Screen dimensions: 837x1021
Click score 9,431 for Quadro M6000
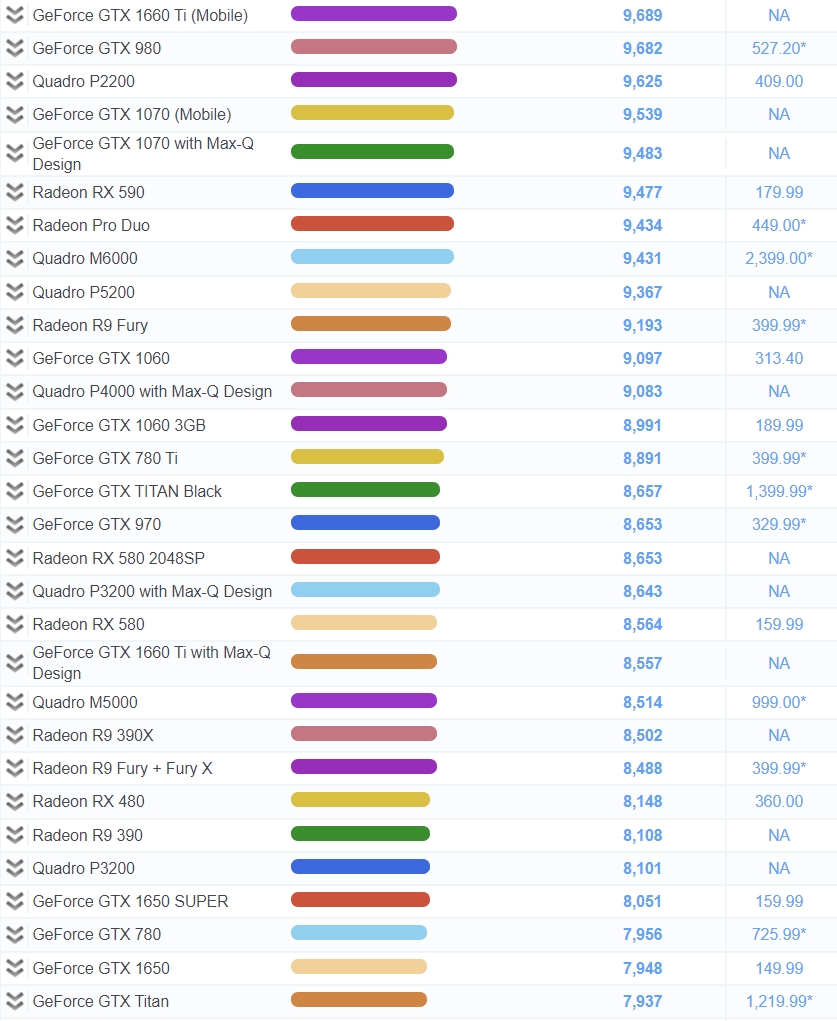pos(642,259)
